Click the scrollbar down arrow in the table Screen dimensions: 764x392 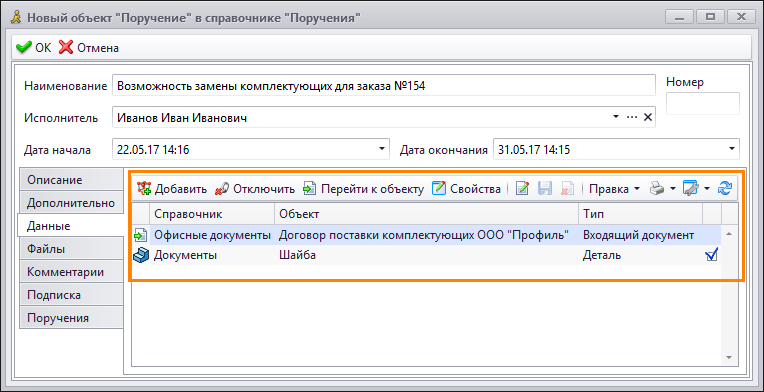click(729, 357)
